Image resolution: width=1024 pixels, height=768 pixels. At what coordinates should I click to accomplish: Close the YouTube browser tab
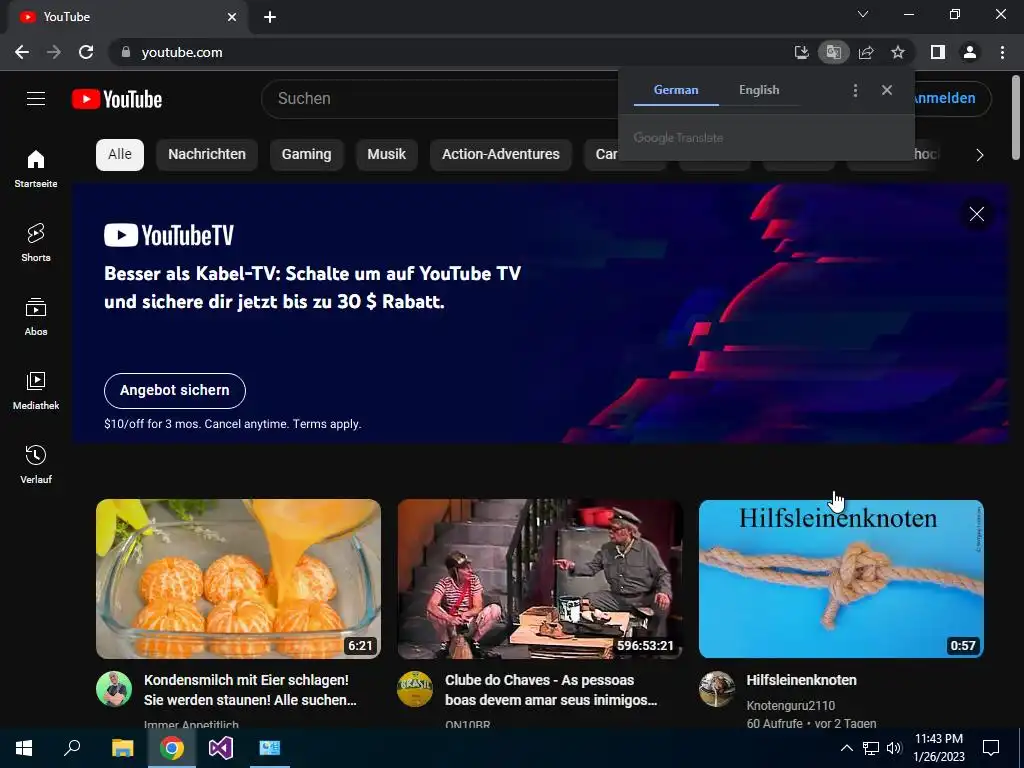(x=232, y=17)
